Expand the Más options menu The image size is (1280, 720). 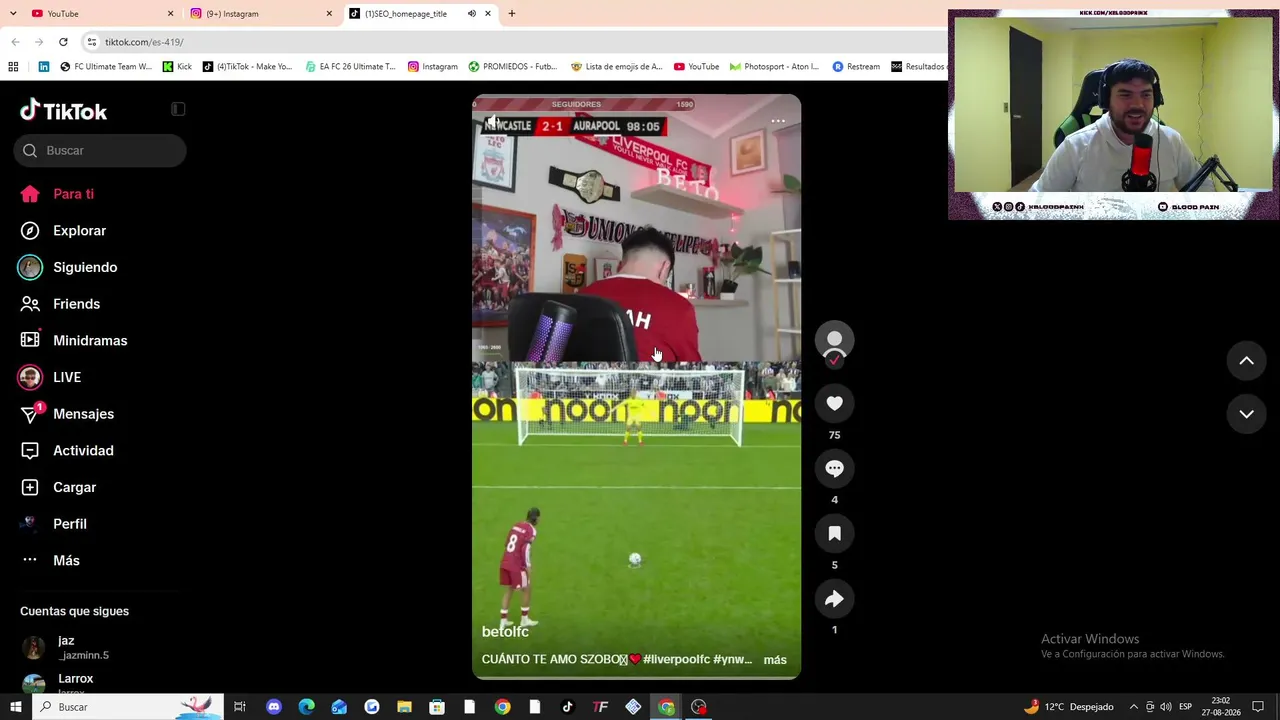(x=50, y=561)
